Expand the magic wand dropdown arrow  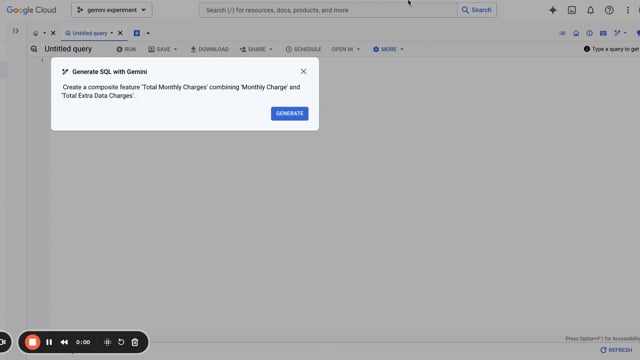click(625, 33)
